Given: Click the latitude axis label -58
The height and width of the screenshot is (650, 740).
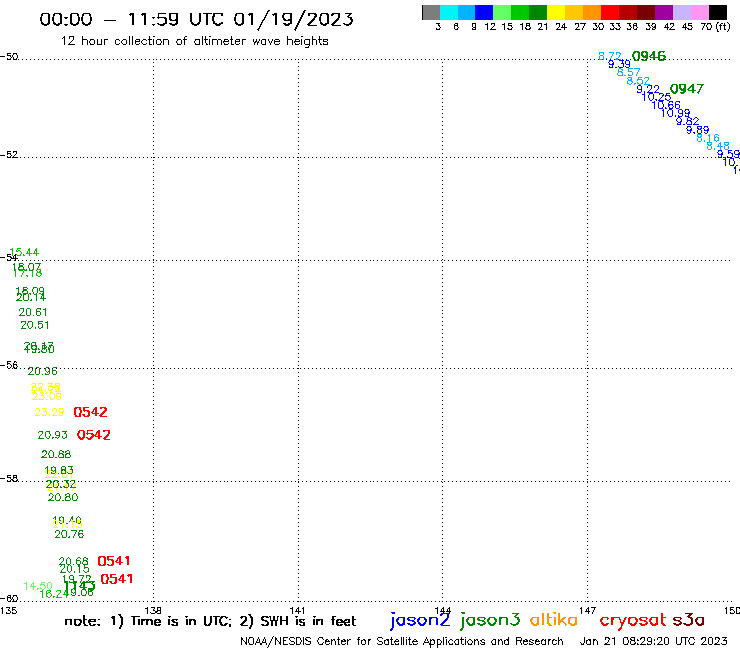Looking at the screenshot, I should pyautogui.click(x=9, y=479).
